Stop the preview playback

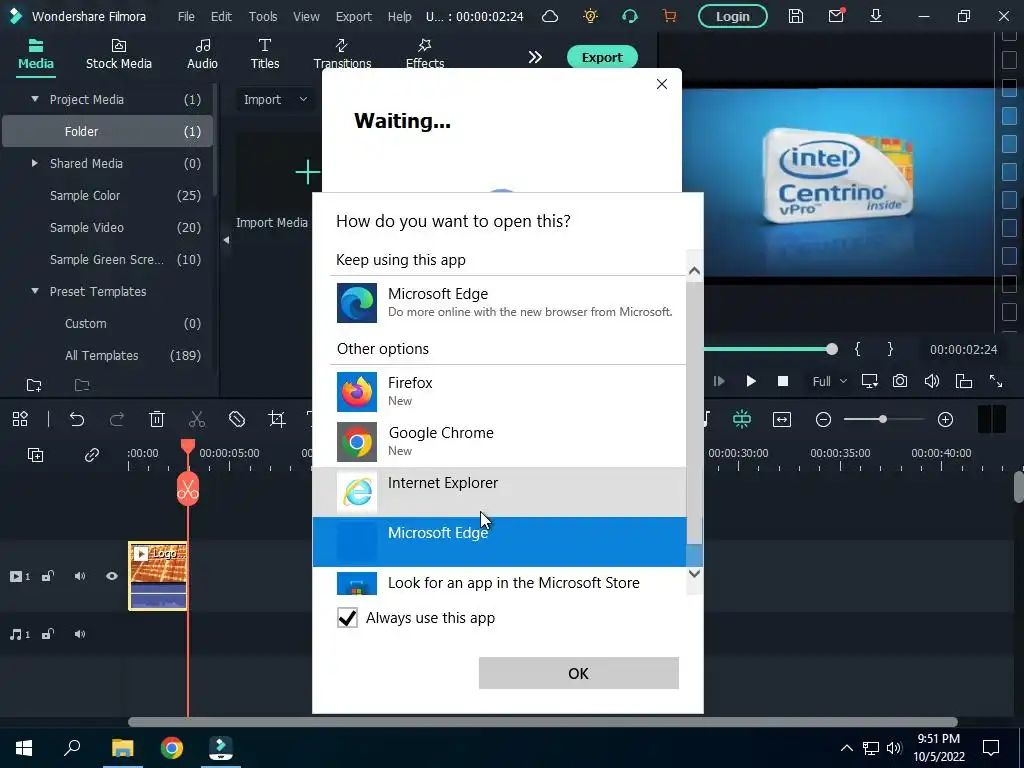[x=783, y=381]
